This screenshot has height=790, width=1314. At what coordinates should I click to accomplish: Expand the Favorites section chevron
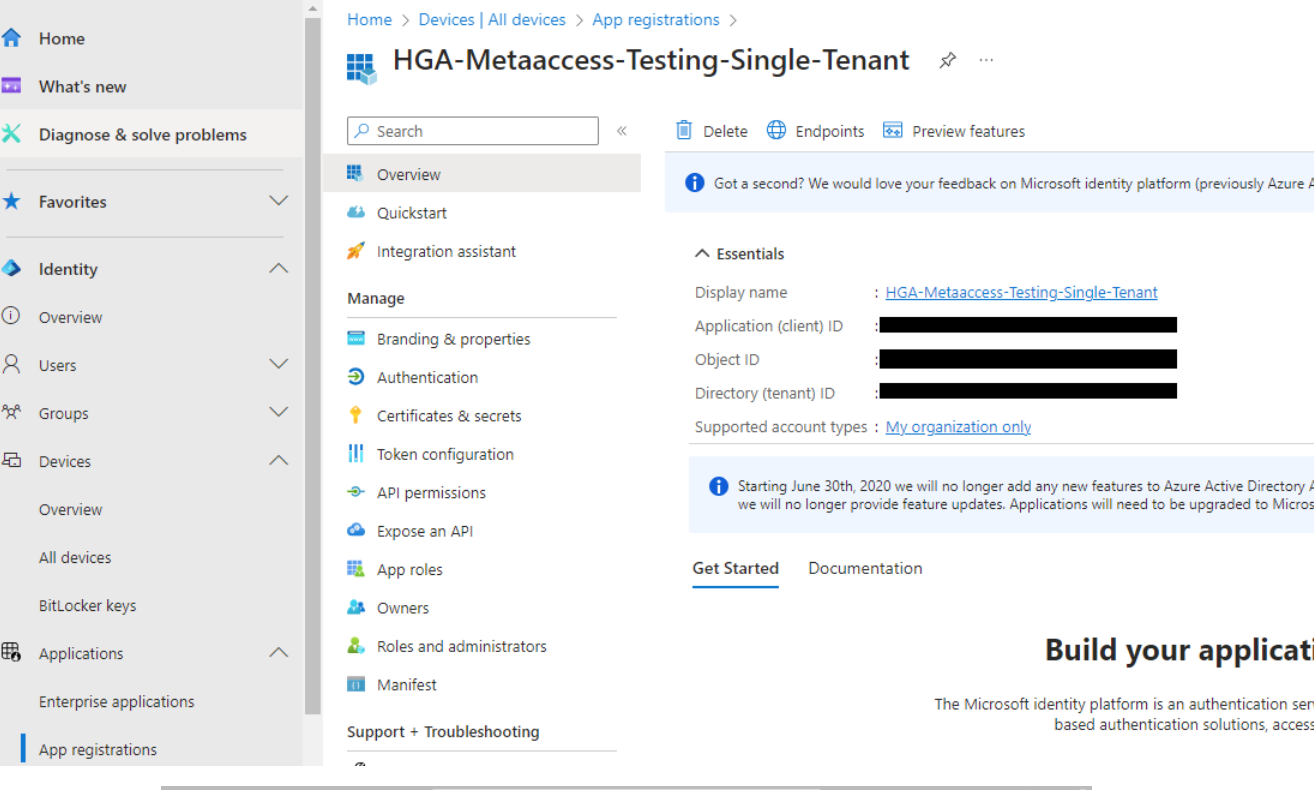click(279, 201)
